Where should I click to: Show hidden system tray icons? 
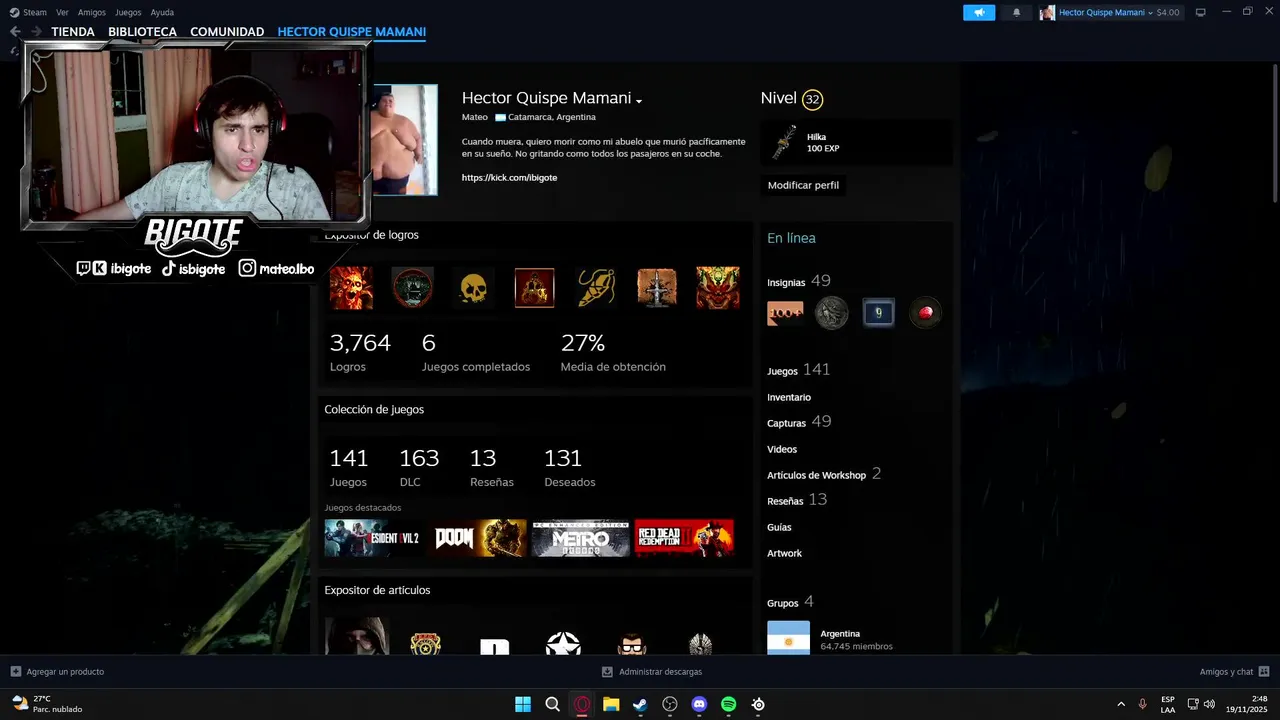1120,704
